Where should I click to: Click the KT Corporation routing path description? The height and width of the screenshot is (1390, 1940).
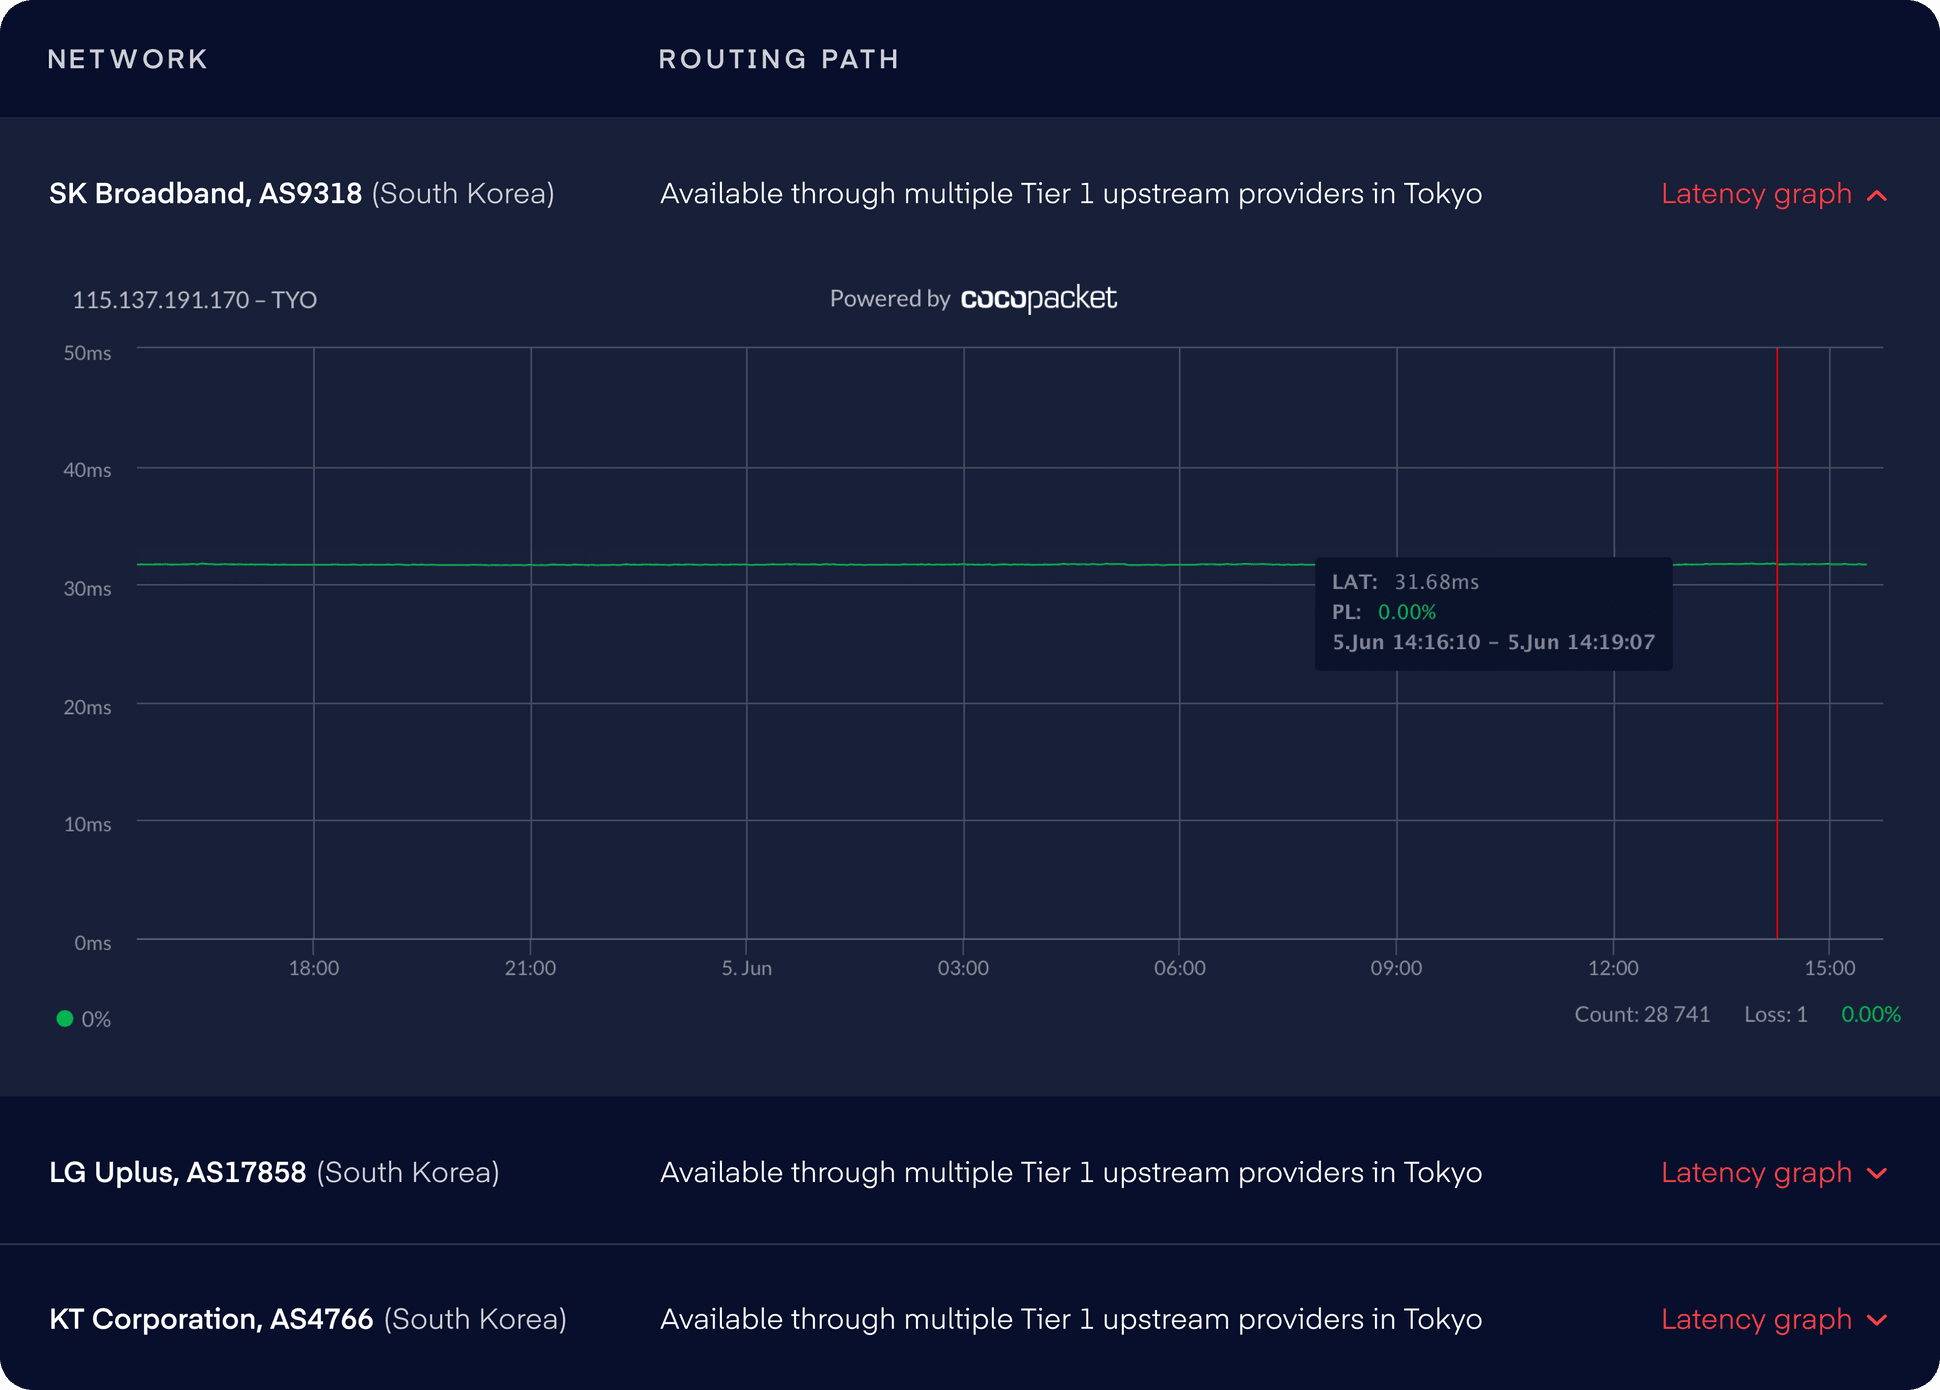point(1071,1320)
